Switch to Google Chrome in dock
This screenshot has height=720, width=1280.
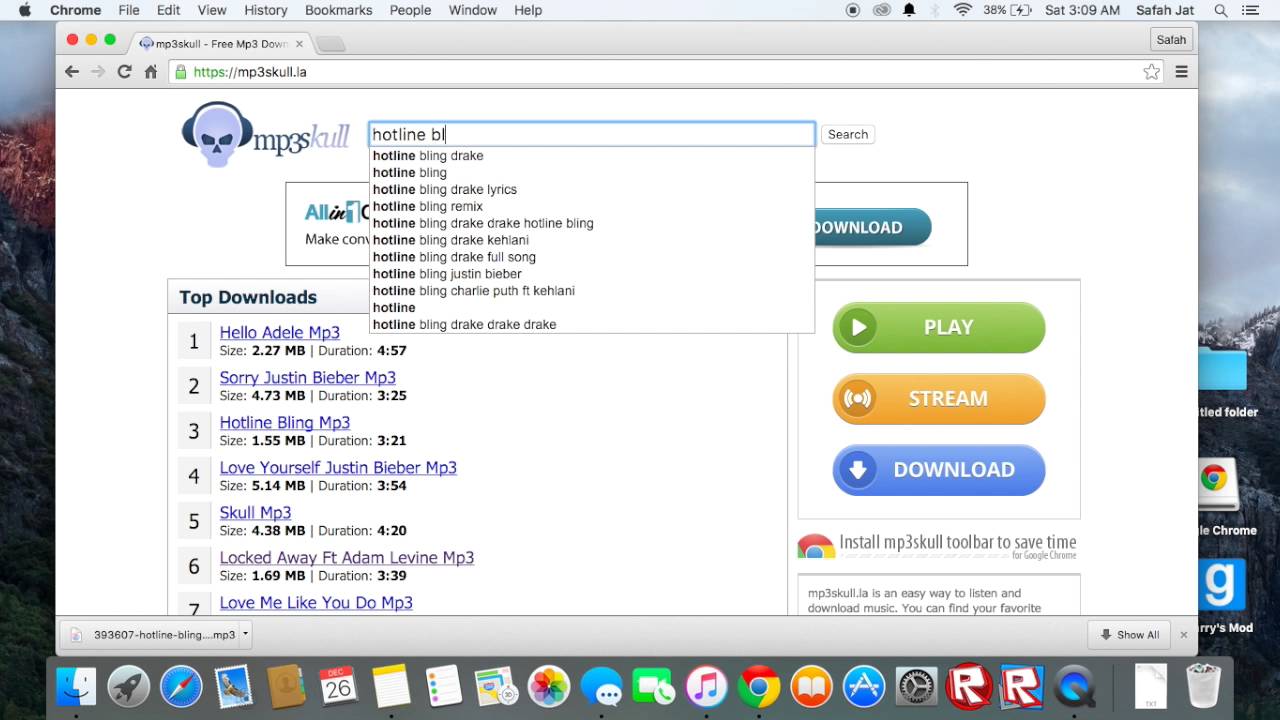pos(759,686)
